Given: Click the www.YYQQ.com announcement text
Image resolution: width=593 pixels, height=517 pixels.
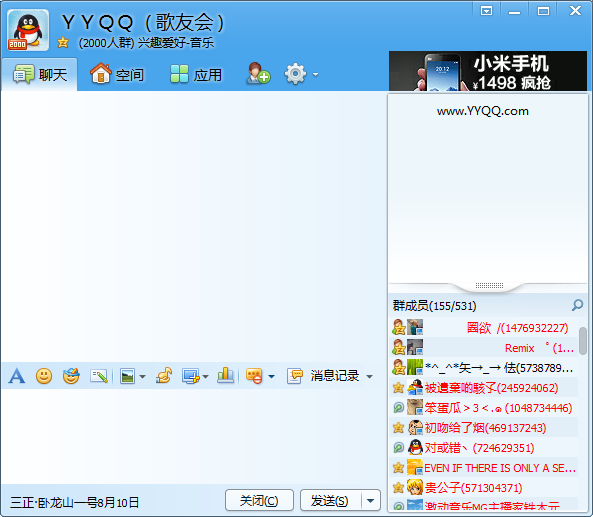Looking at the screenshot, I should [483, 111].
